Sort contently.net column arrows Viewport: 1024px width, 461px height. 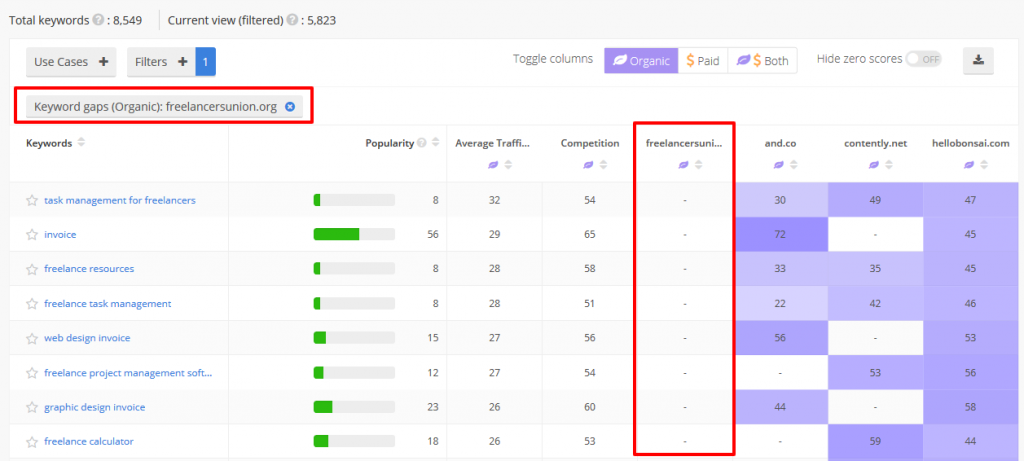point(889,165)
